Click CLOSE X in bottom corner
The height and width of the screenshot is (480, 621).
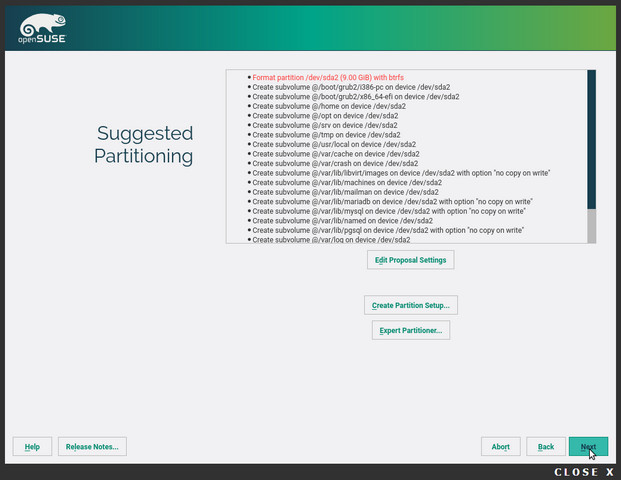[x=584, y=472]
